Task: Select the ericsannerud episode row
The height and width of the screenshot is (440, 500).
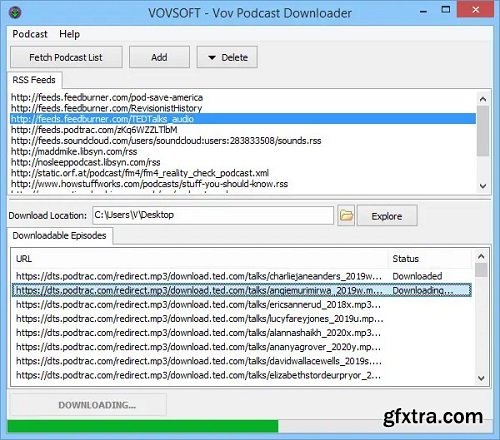Action: pos(242,304)
